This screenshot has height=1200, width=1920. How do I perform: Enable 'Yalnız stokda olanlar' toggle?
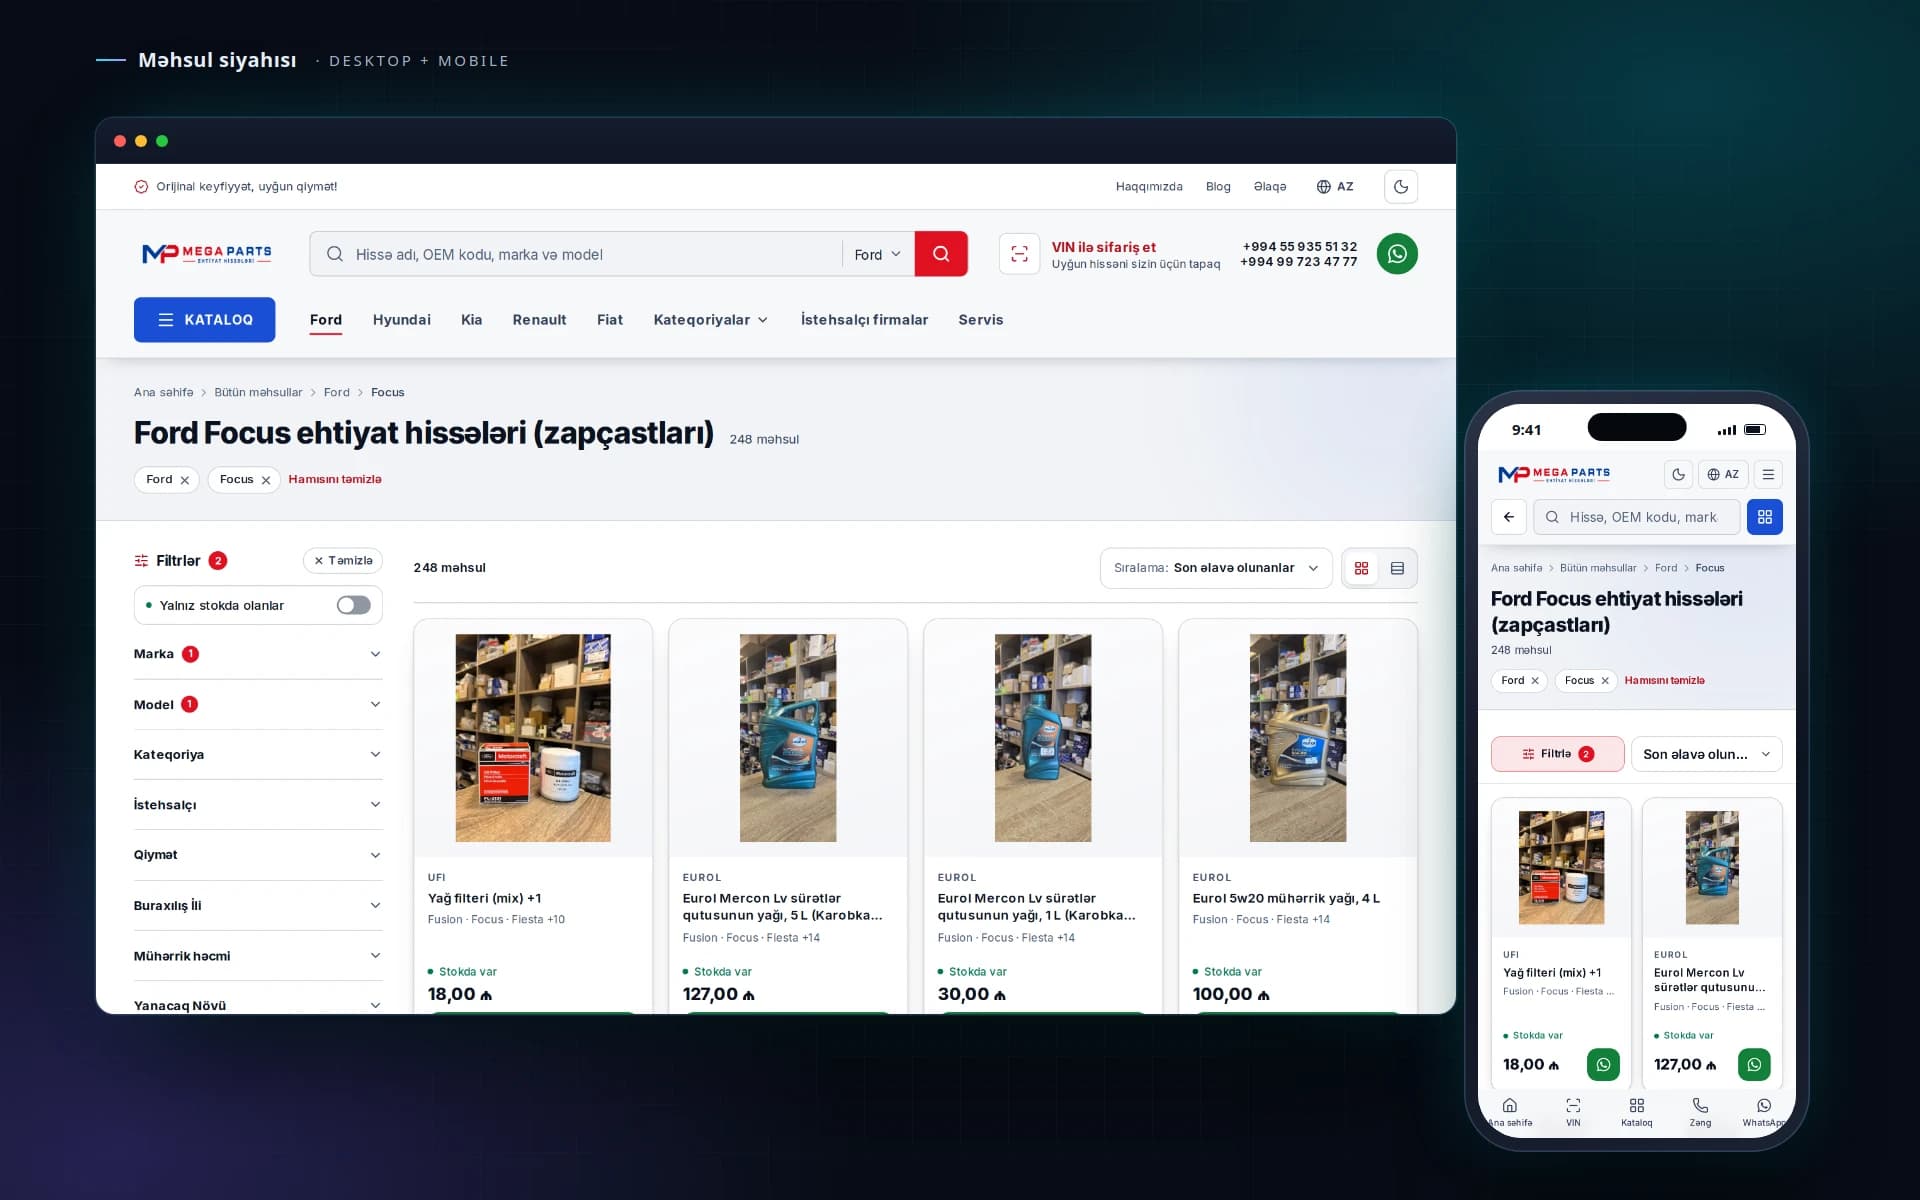coord(353,605)
